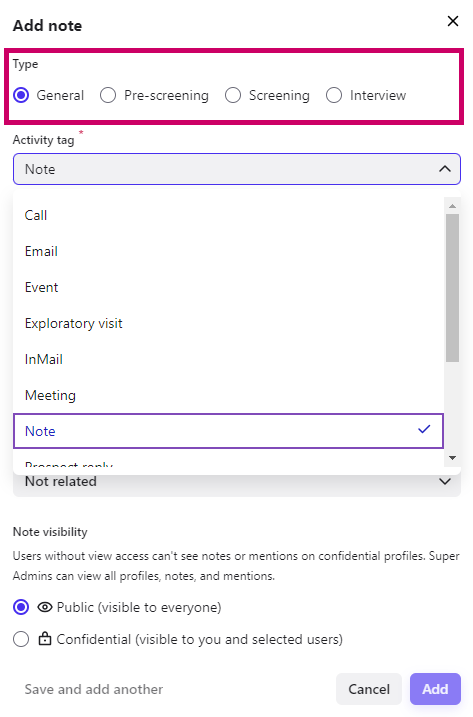Choose InMail activity tag option
The height and width of the screenshot is (717, 473).
pyautogui.click(x=228, y=359)
